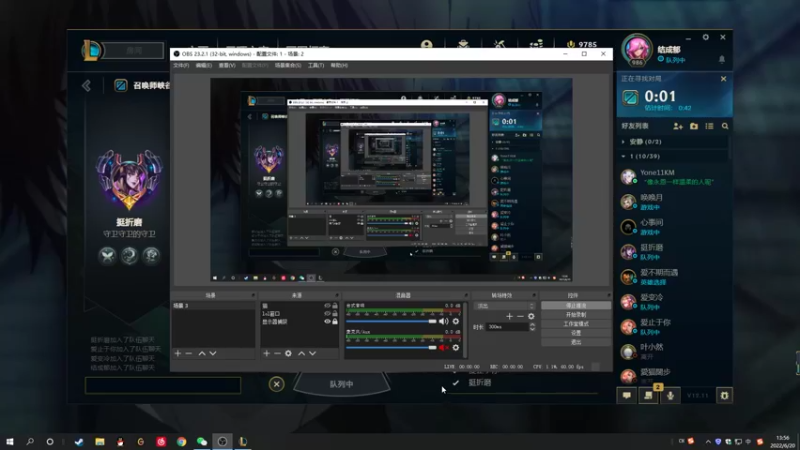The height and width of the screenshot is (450, 800).
Task: Click the Stop Streaming button in OBS controls
Action: [576, 306]
